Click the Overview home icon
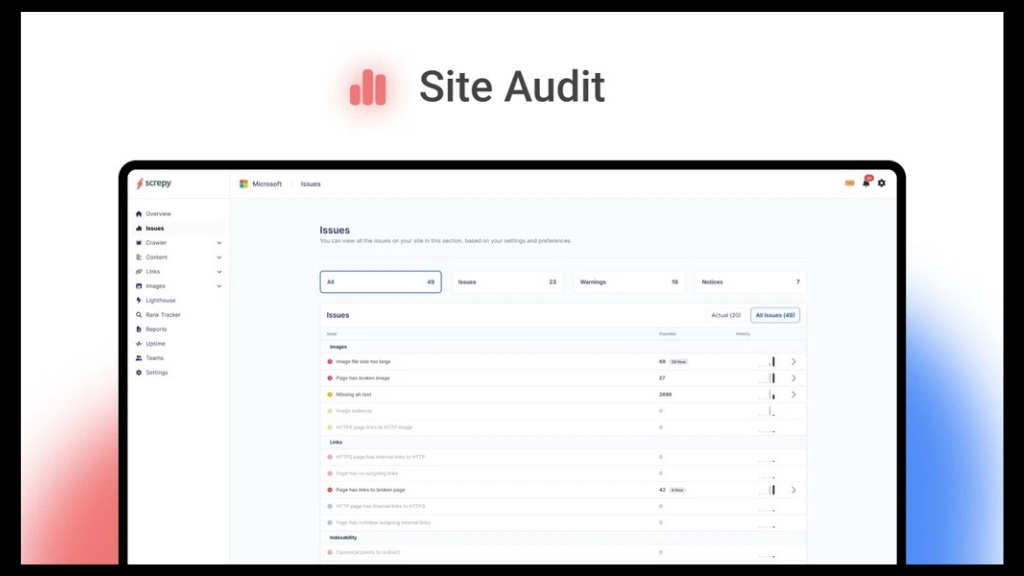1024x576 pixels. tap(137, 213)
